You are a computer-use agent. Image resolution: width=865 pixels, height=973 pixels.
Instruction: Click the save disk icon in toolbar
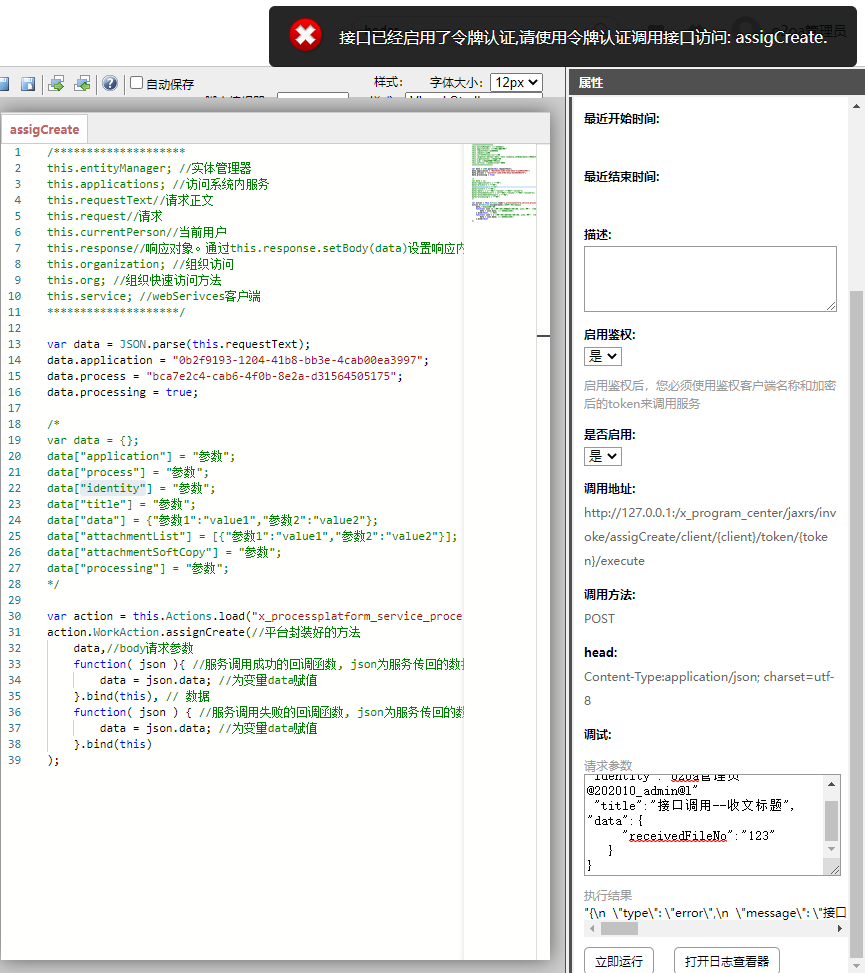[x=28, y=84]
